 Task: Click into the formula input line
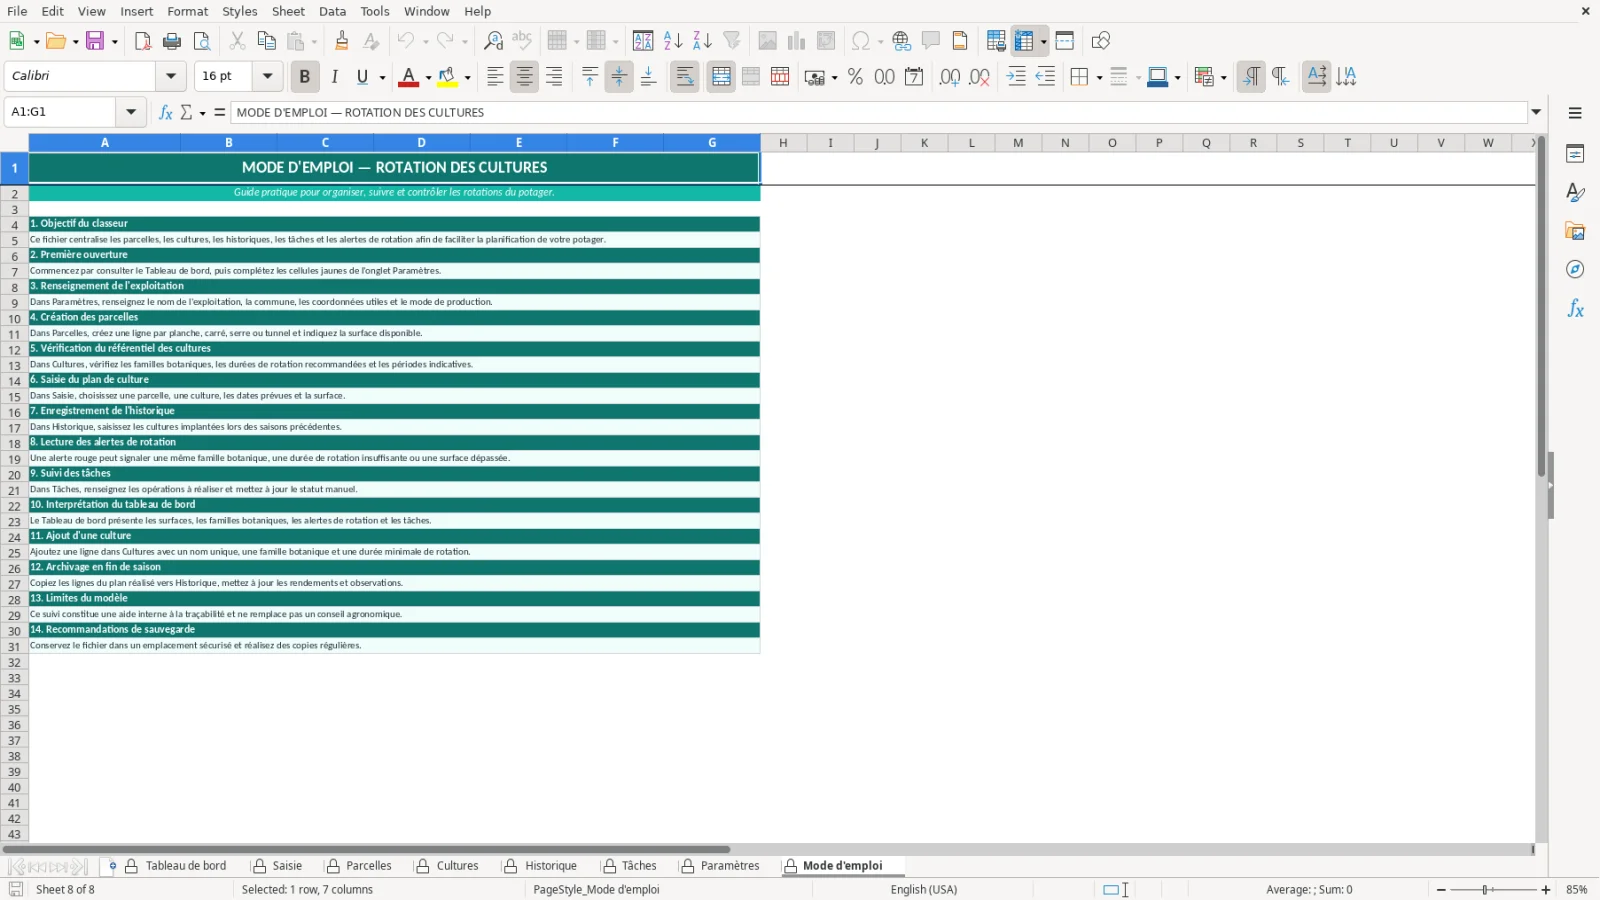click(x=879, y=112)
